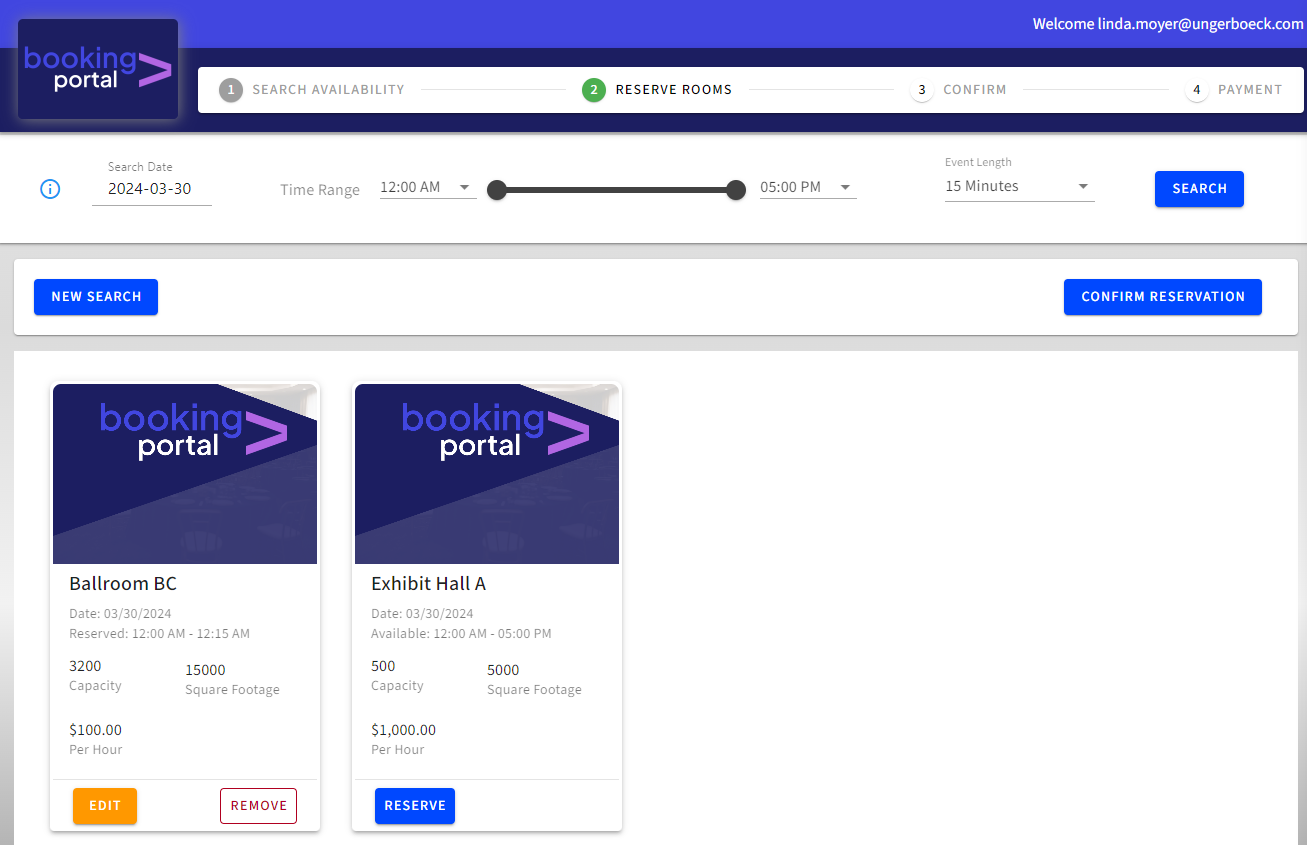Click the Exhibit Hall A card image
Image resolution: width=1307 pixels, height=845 pixels.
coord(487,474)
